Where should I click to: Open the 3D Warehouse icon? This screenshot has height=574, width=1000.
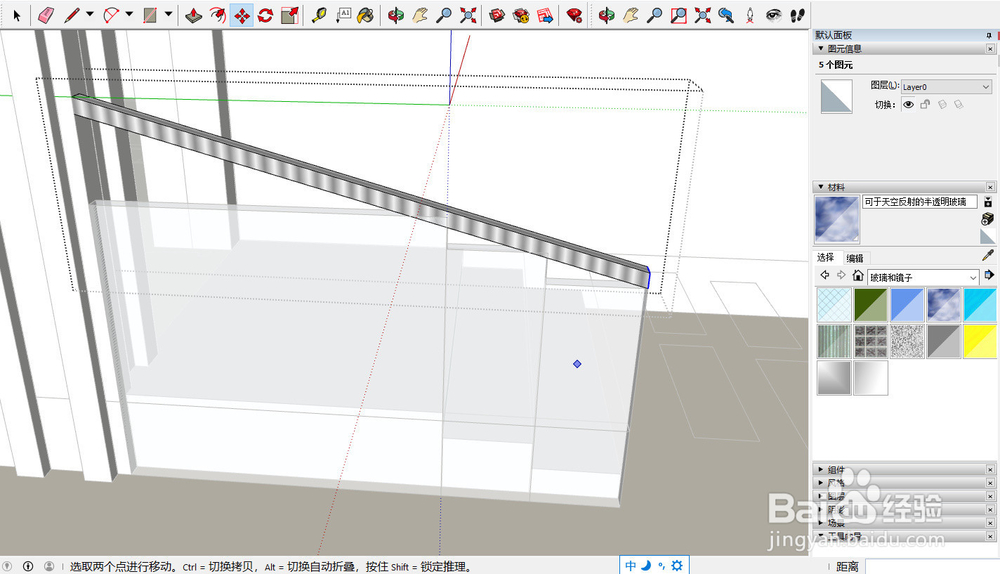click(x=497, y=15)
